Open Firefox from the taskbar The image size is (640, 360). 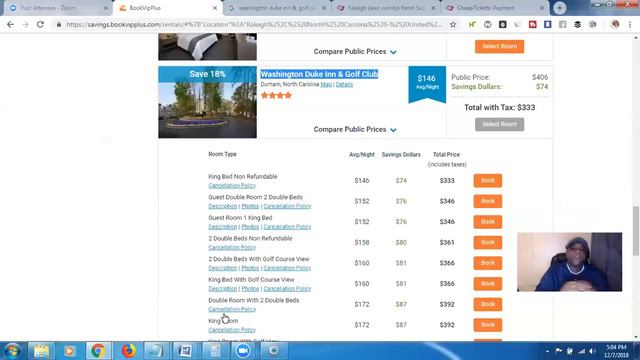[x=128, y=351]
